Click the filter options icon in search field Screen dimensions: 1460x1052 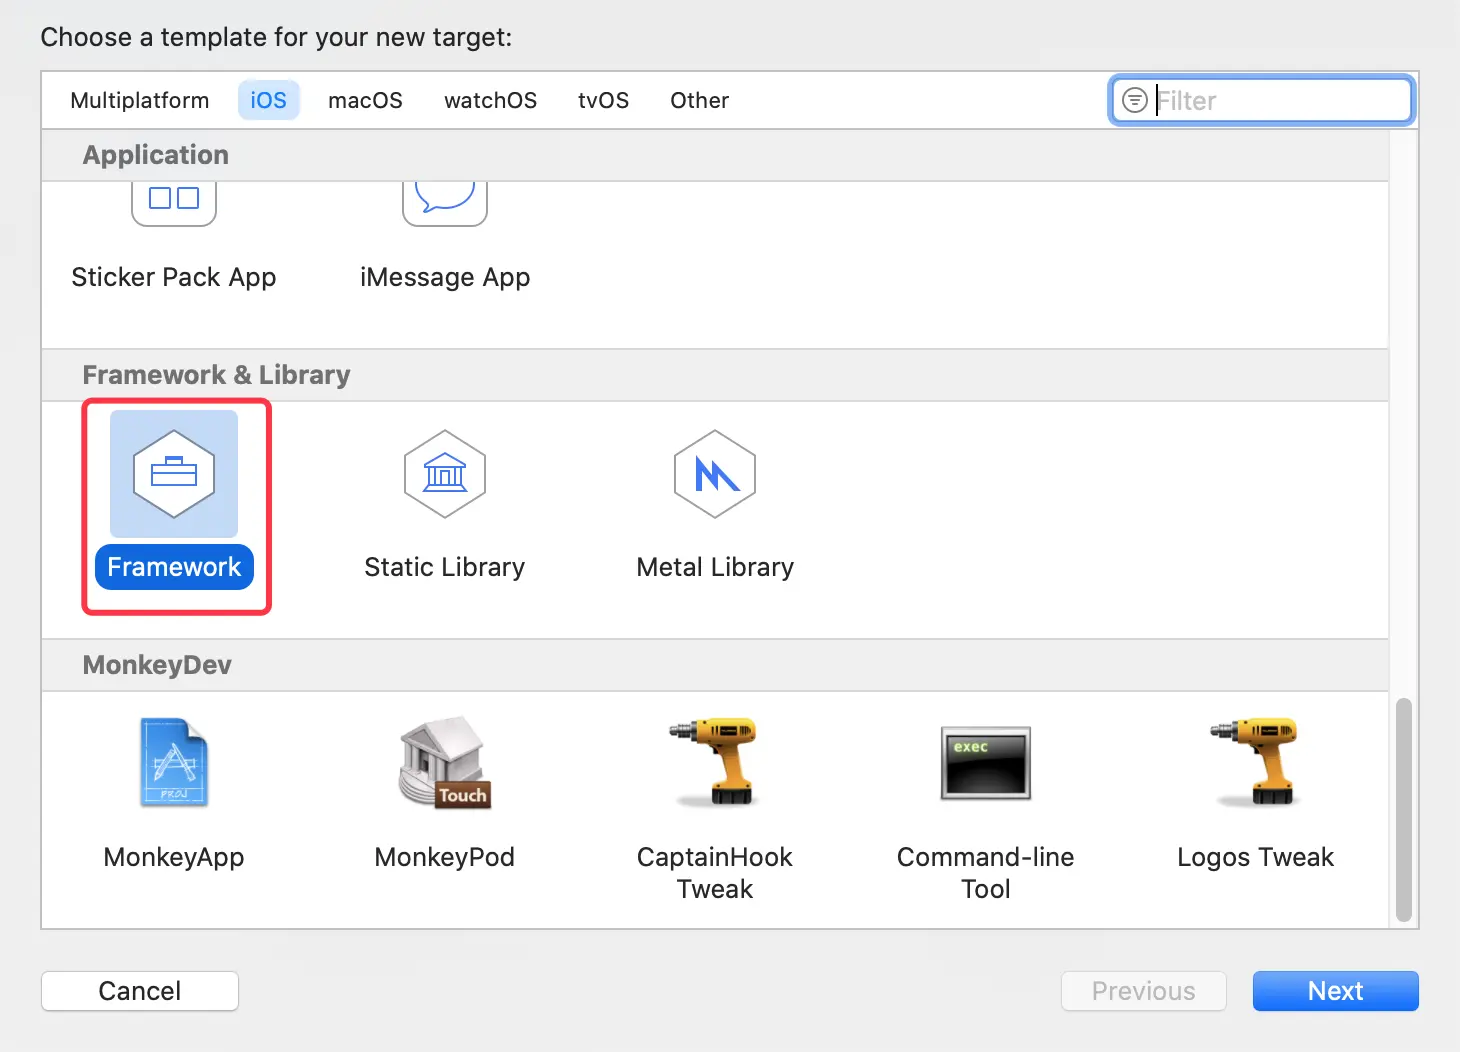tap(1135, 100)
